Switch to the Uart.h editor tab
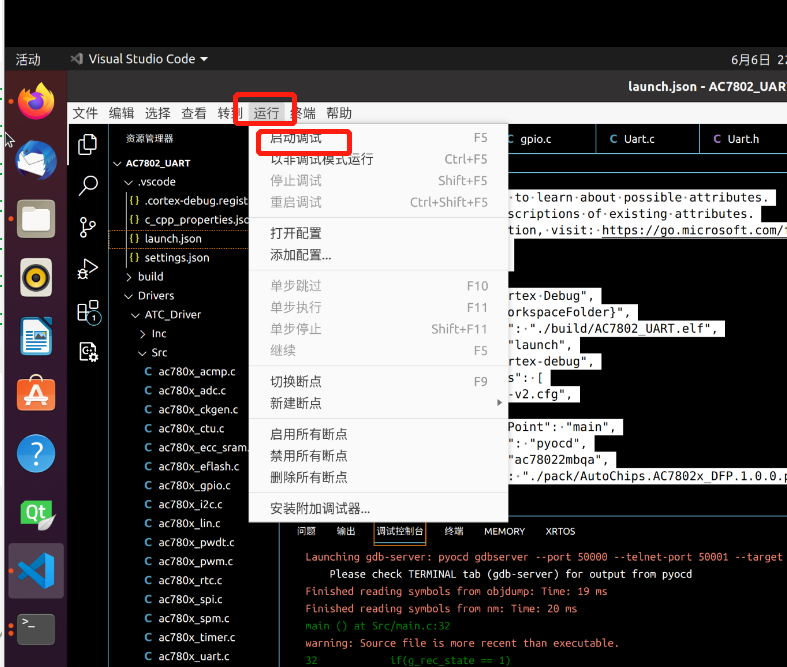 tap(743, 139)
